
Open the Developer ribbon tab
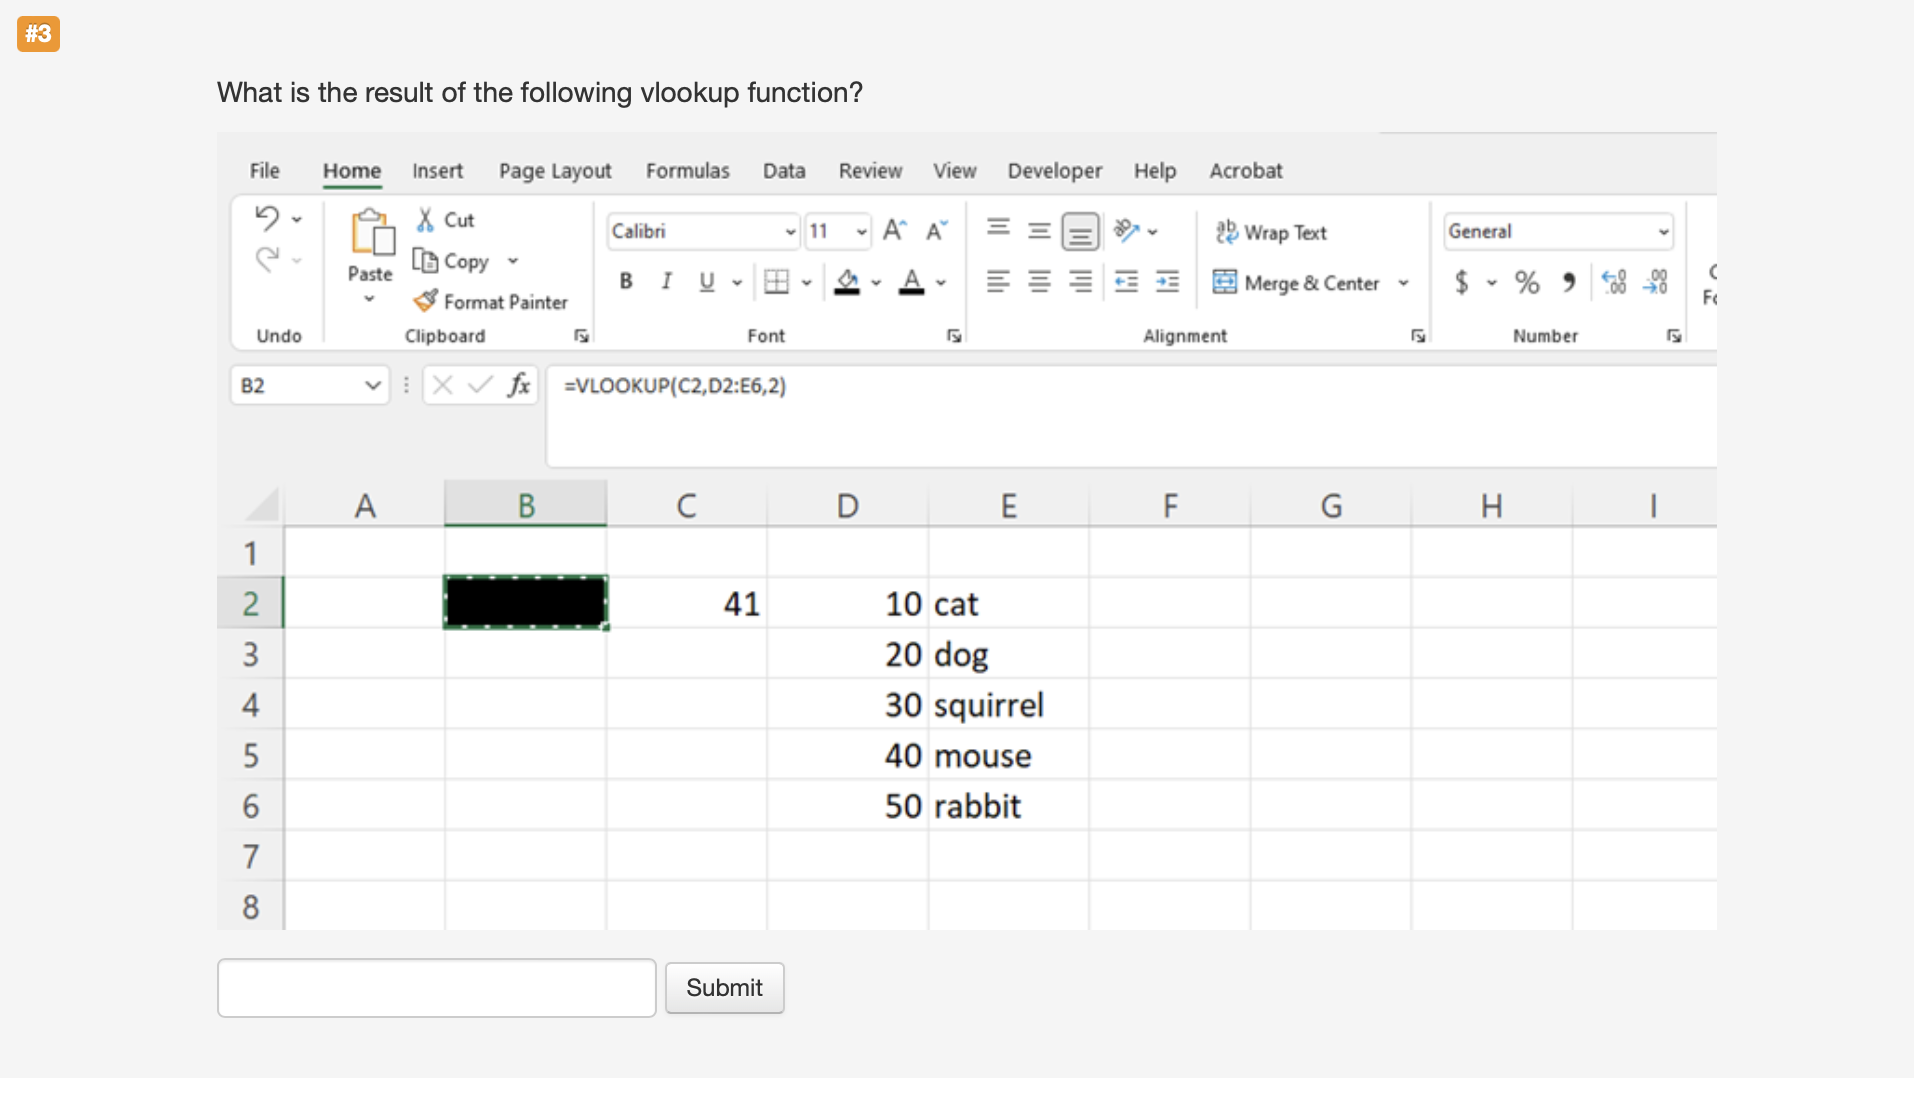pos(1055,170)
